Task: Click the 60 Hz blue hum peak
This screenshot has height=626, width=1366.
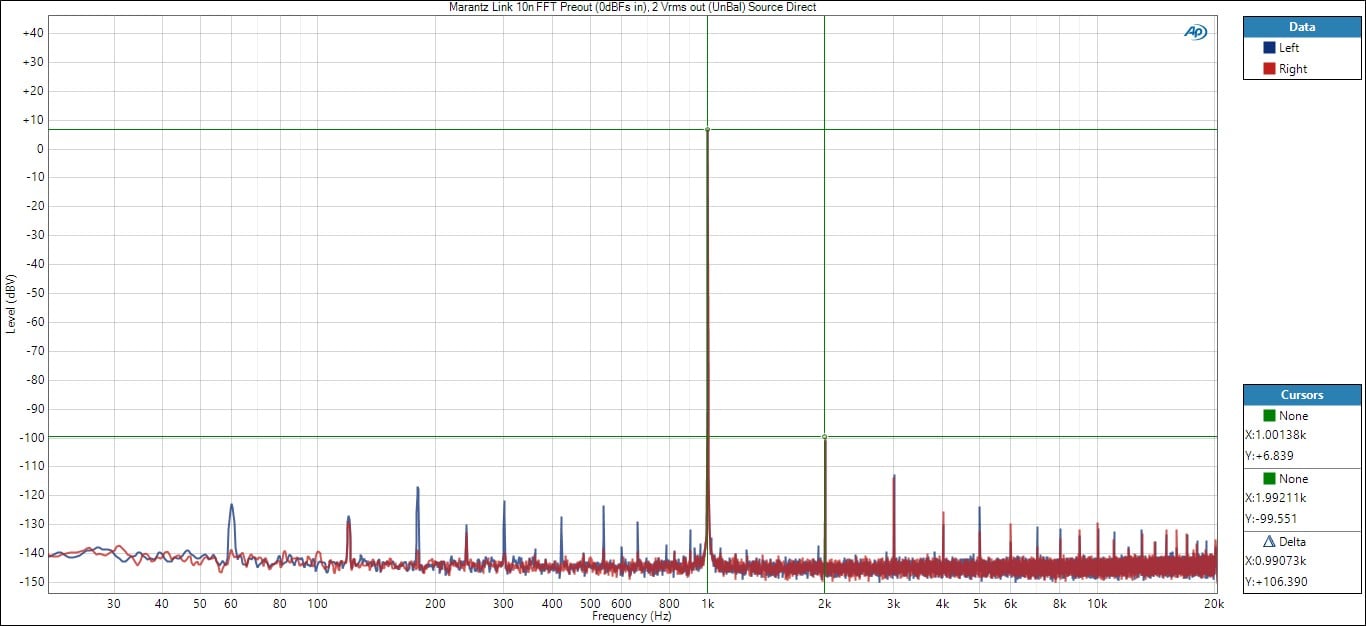Action: click(231, 506)
